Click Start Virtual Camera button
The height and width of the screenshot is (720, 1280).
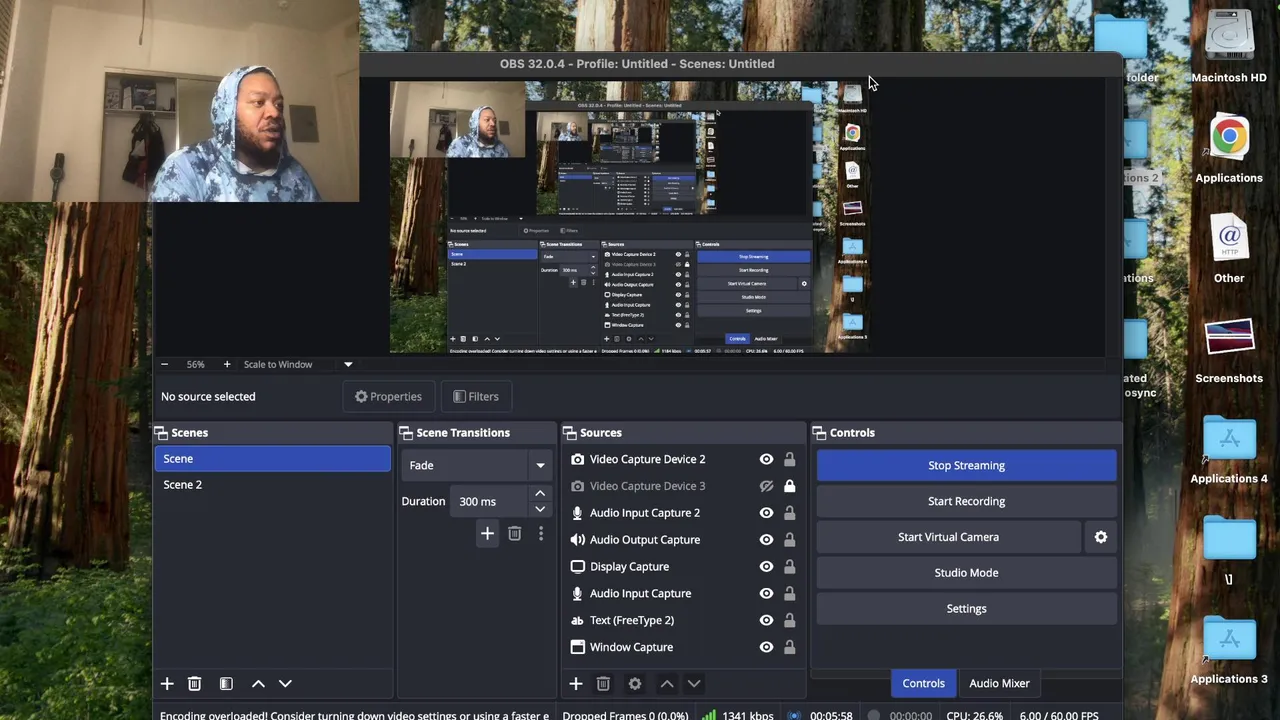click(x=948, y=537)
